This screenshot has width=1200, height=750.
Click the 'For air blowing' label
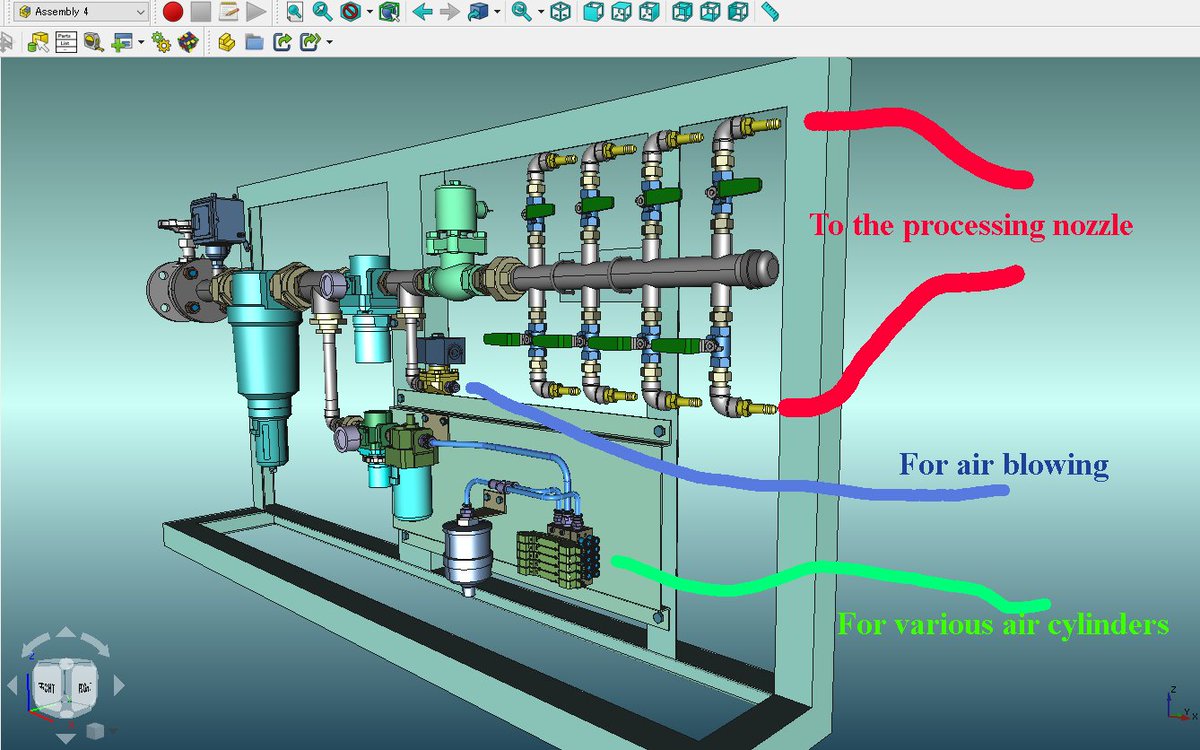pyautogui.click(x=1004, y=465)
